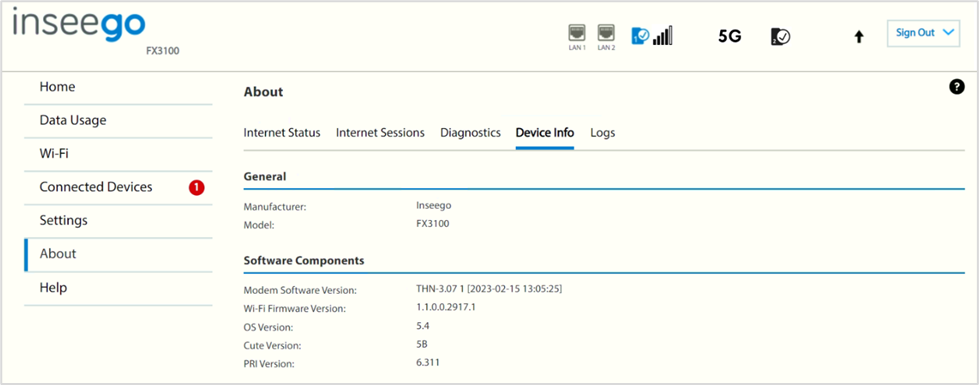Click the Modem Software Version label
Image resolution: width=979 pixels, height=385 pixels.
[300, 291]
